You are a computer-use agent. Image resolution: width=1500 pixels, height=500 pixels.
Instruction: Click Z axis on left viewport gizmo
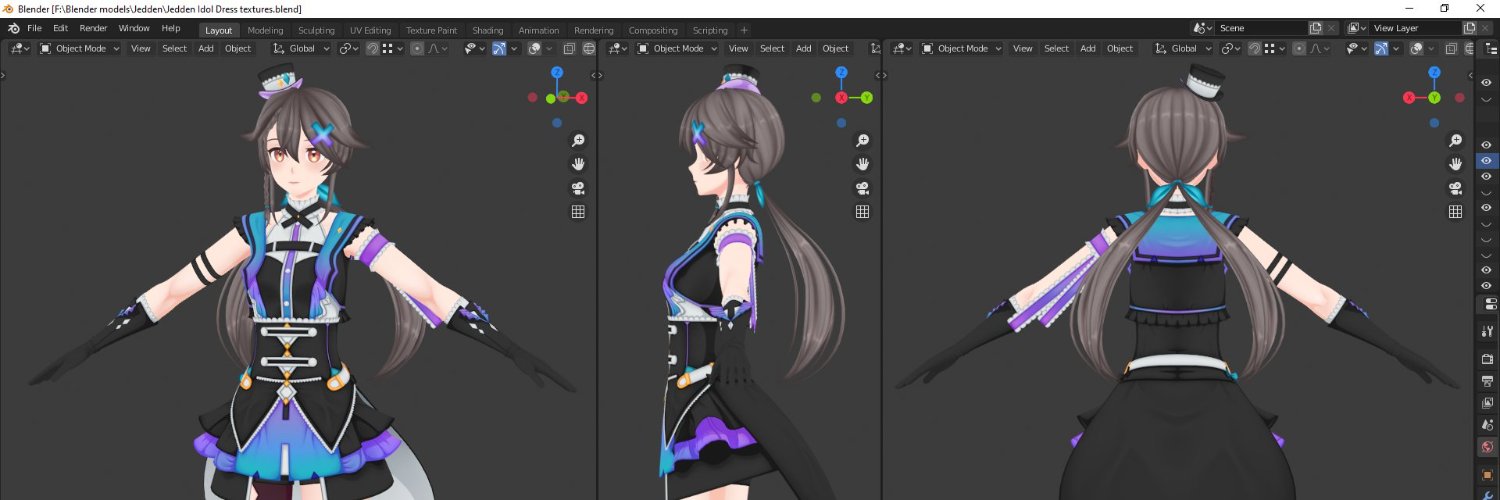557,72
